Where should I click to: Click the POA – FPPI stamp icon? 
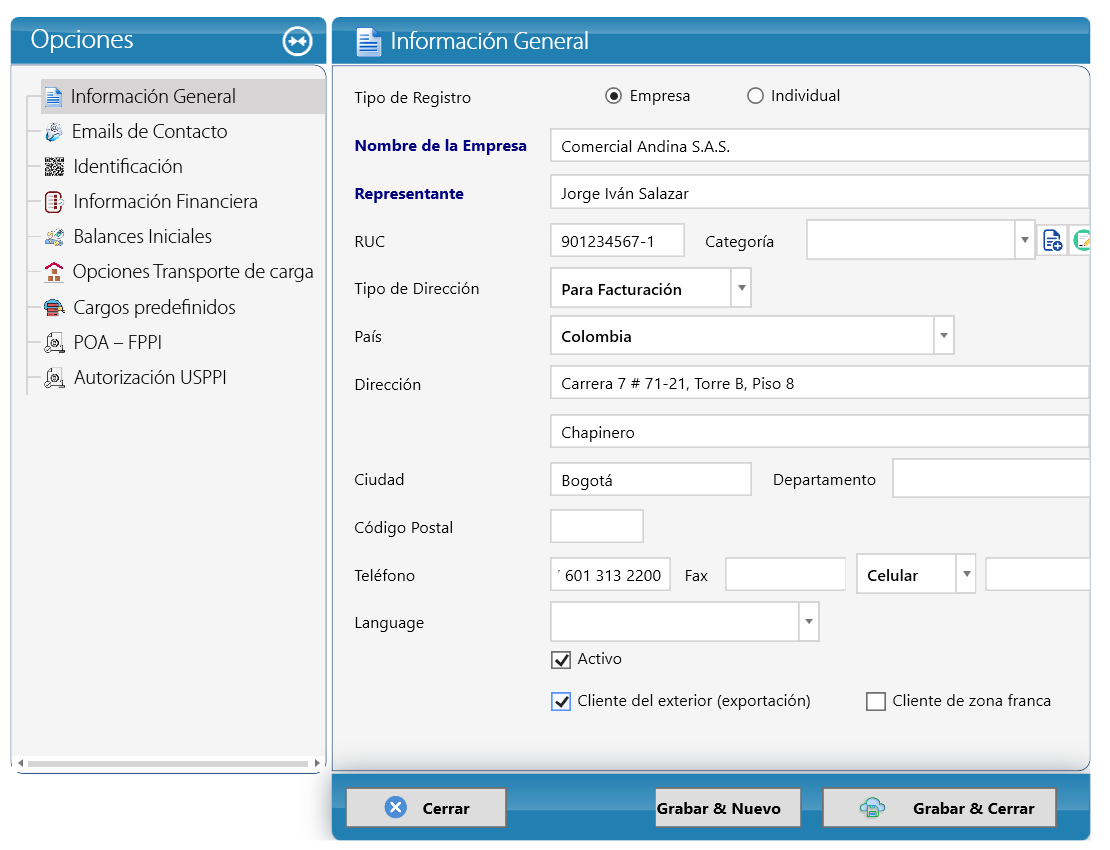coord(54,343)
